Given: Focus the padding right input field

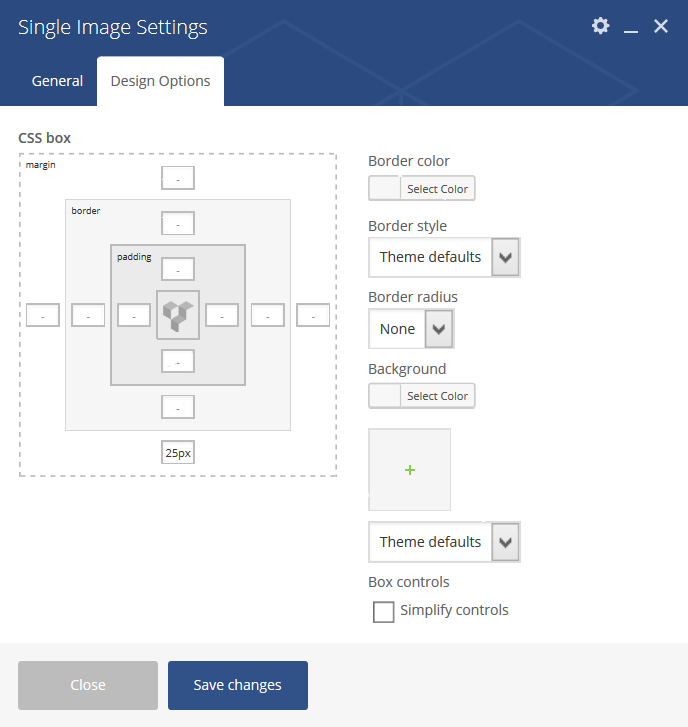Looking at the screenshot, I should coord(222,315).
